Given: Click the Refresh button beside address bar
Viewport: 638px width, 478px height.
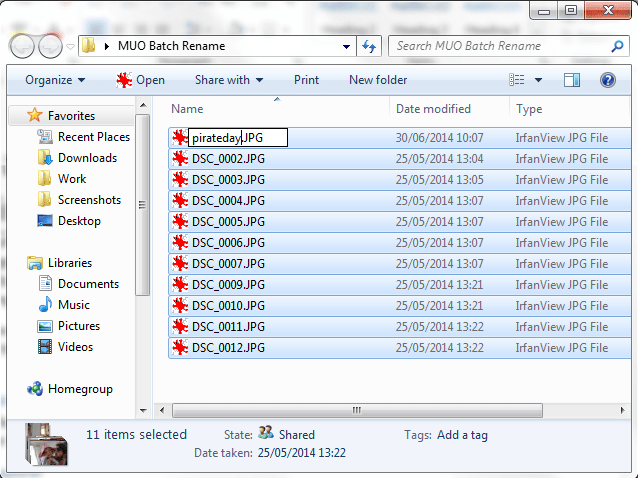Looking at the screenshot, I should click(369, 46).
